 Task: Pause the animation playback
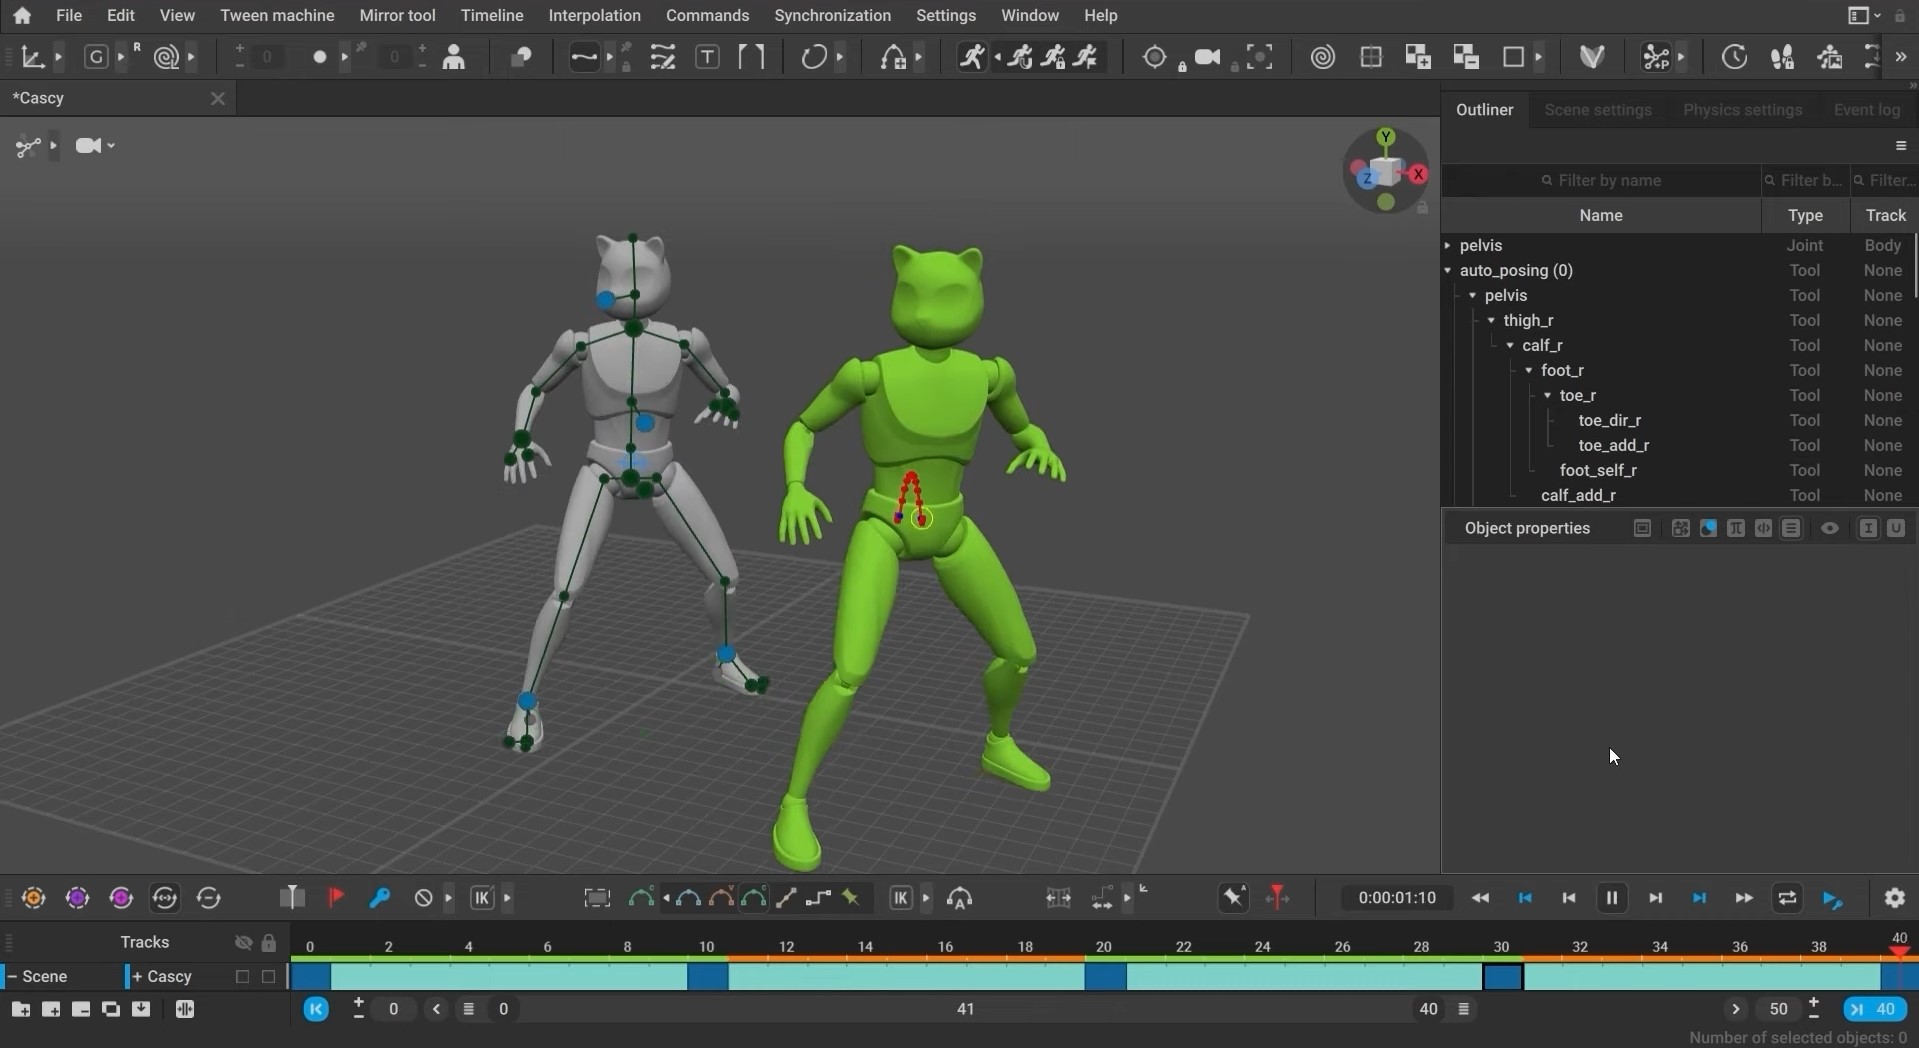pyautogui.click(x=1612, y=898)
